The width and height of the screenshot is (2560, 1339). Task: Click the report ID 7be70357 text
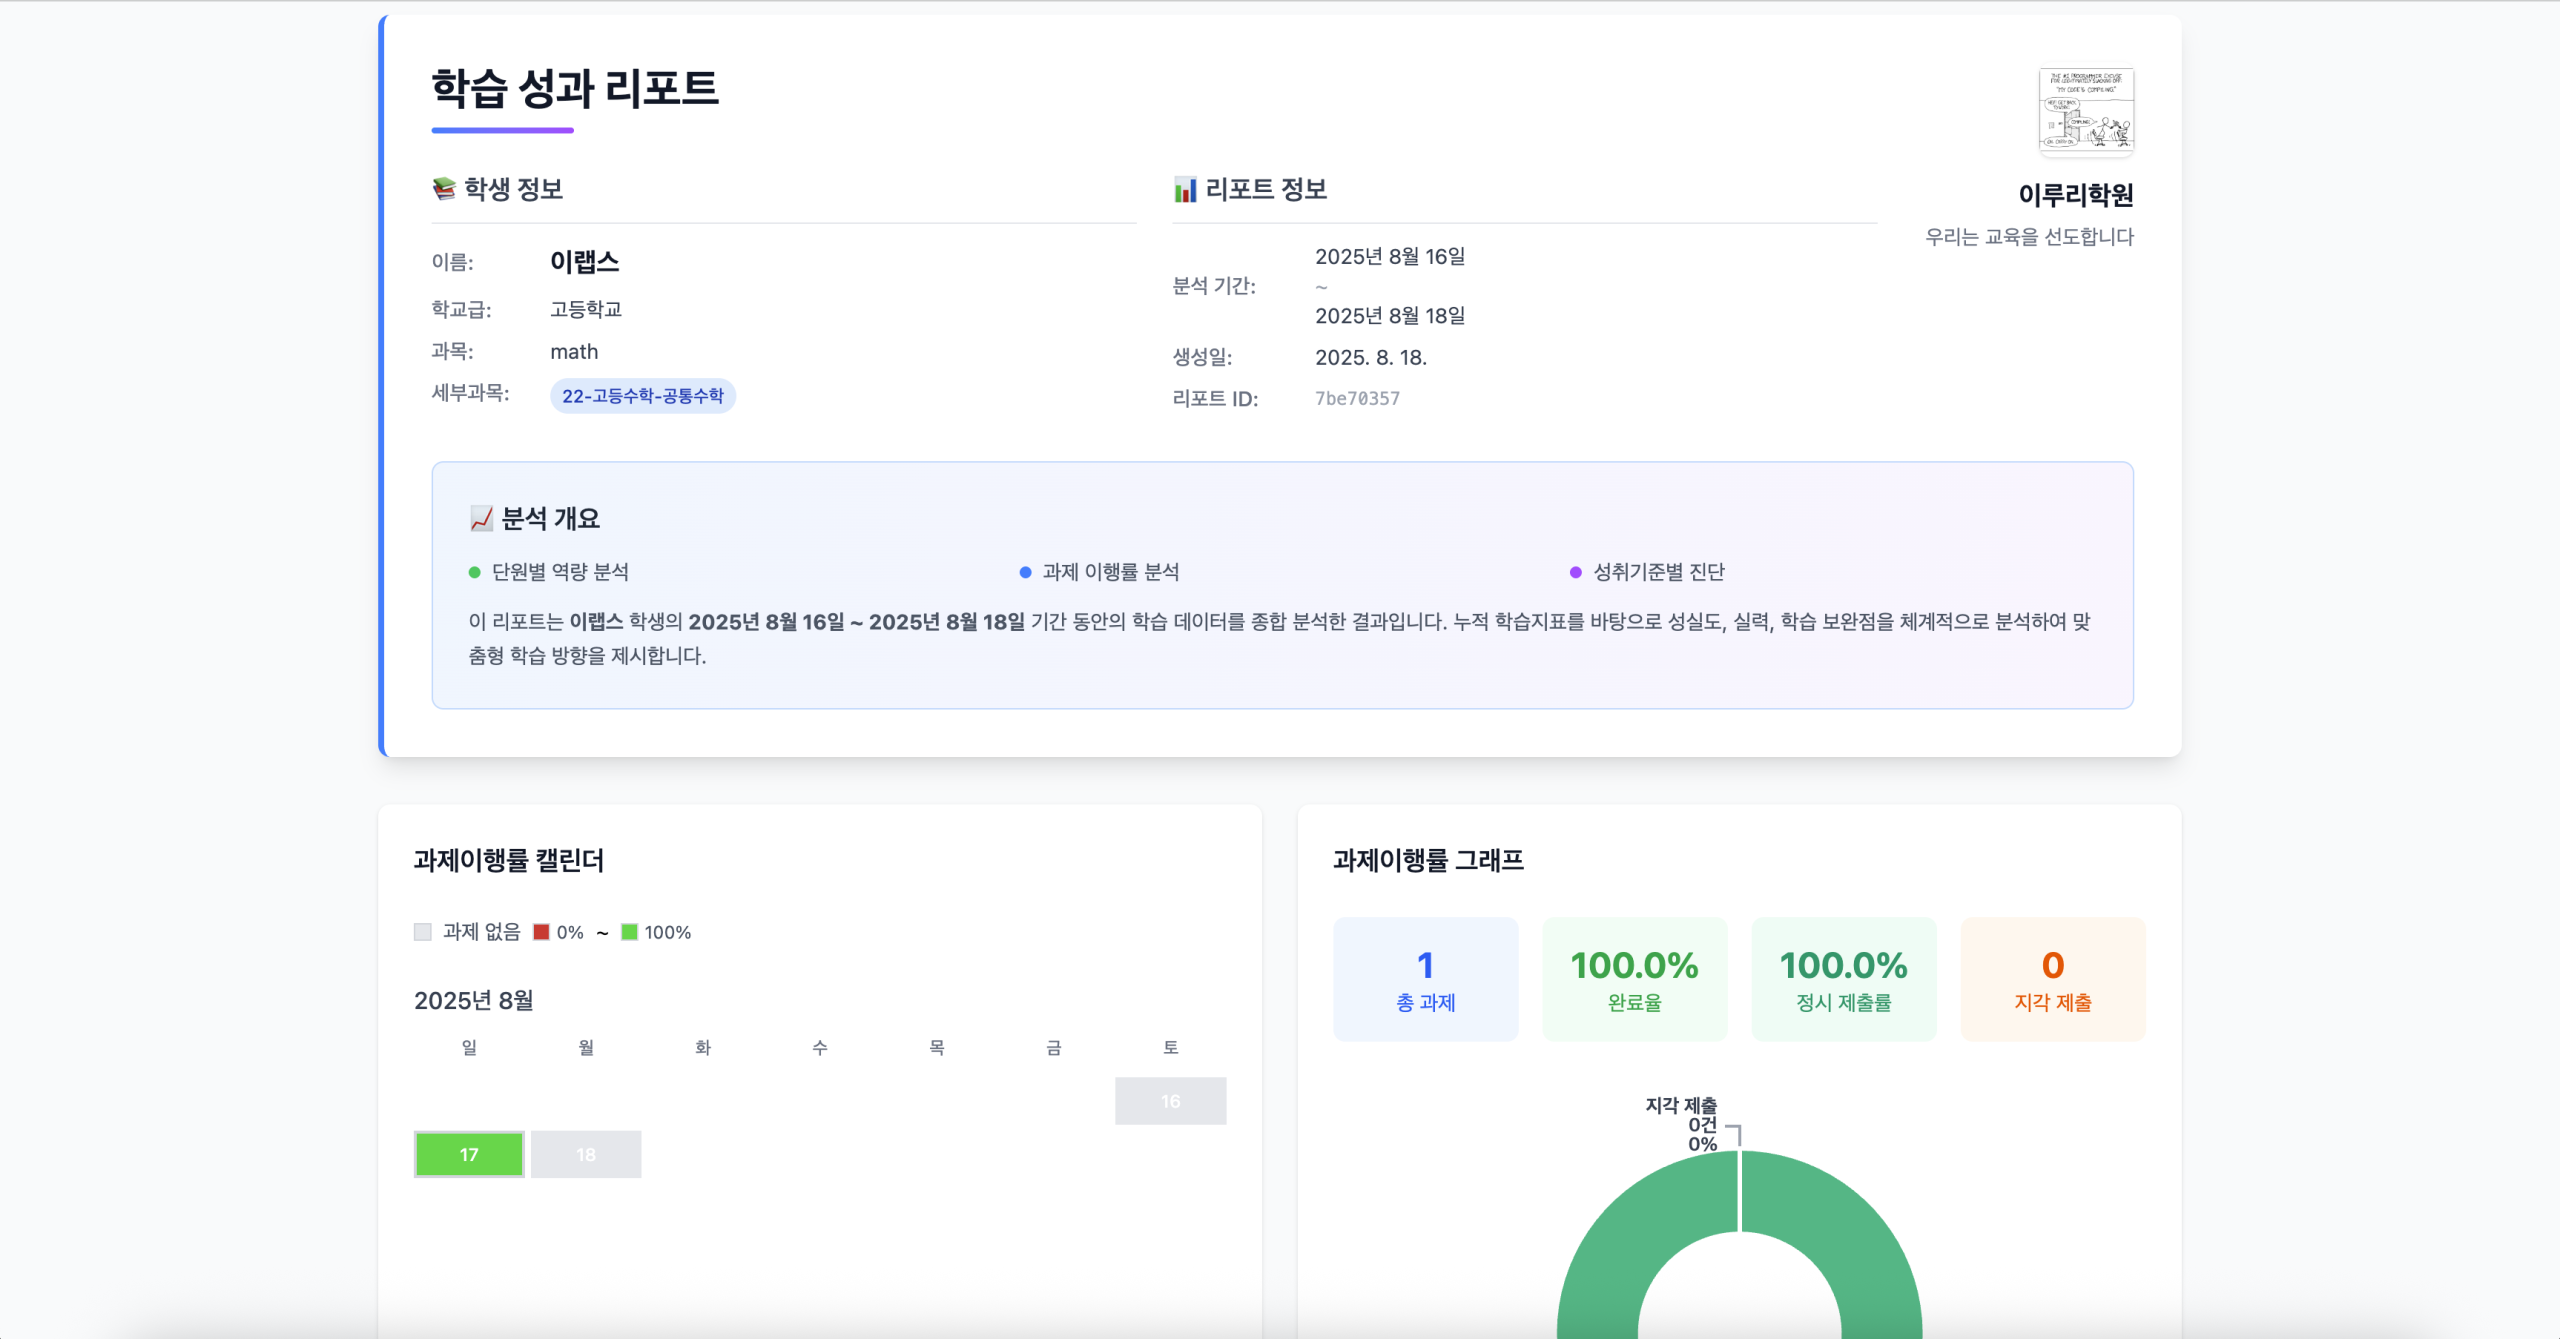point(1357,398)
